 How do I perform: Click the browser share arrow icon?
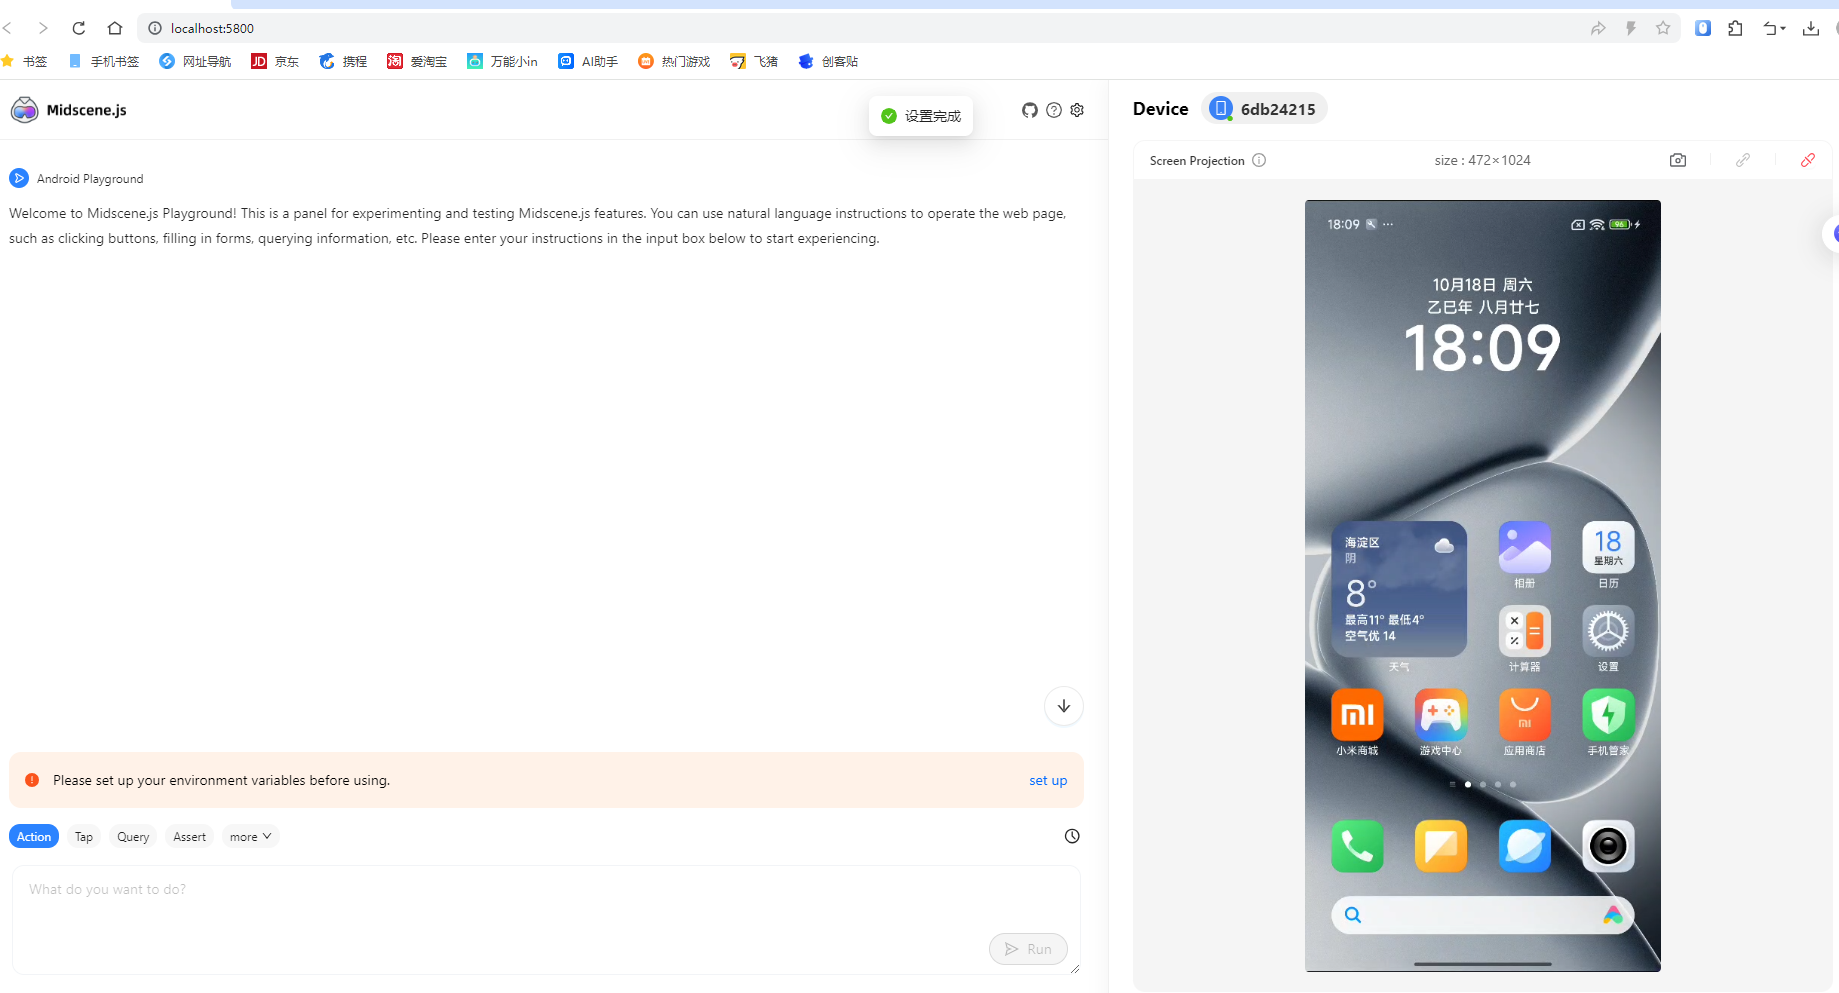click(1598, 28)
